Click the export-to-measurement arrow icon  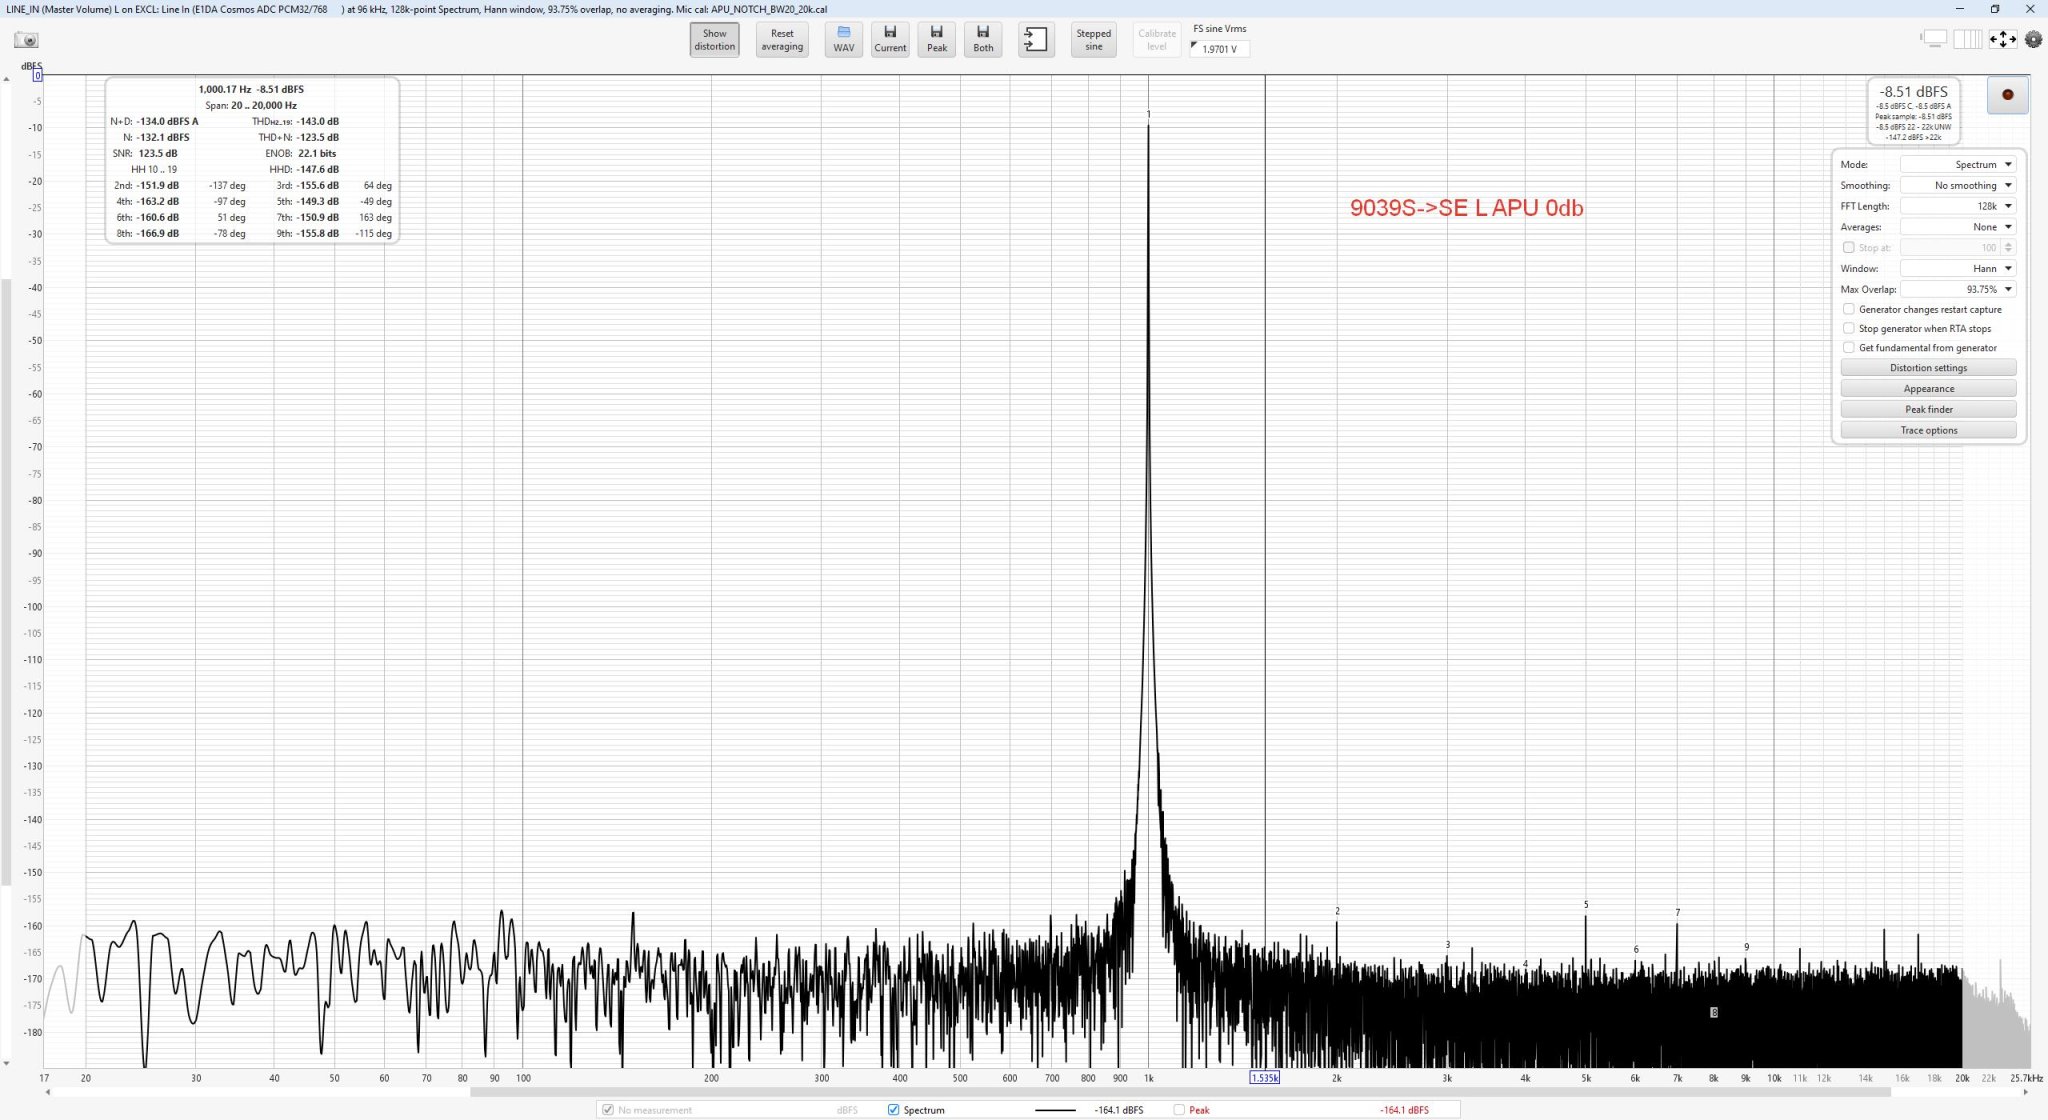[1036, 40]
